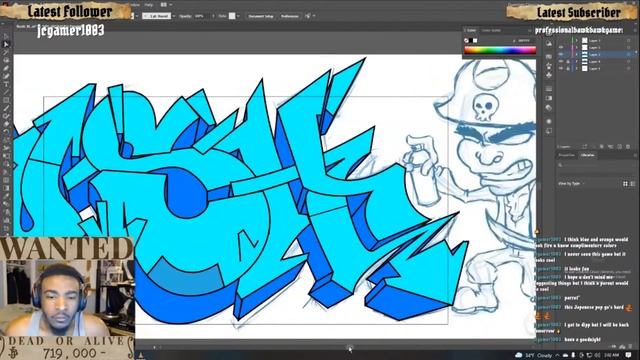Click the black swatch in Color panel
Image resolution: width=640 pixels, height=360 pixels.
(x=471, y=40)
